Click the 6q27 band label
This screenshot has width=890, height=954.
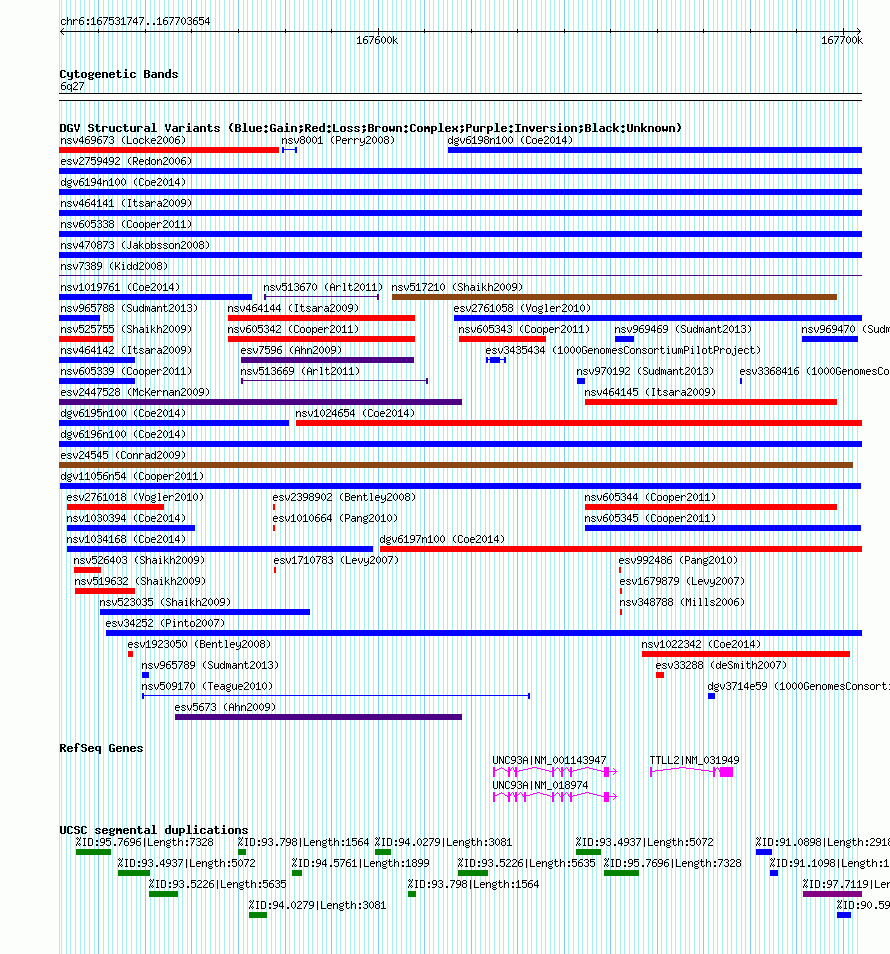pyautogui.click(x=72, y=86)
